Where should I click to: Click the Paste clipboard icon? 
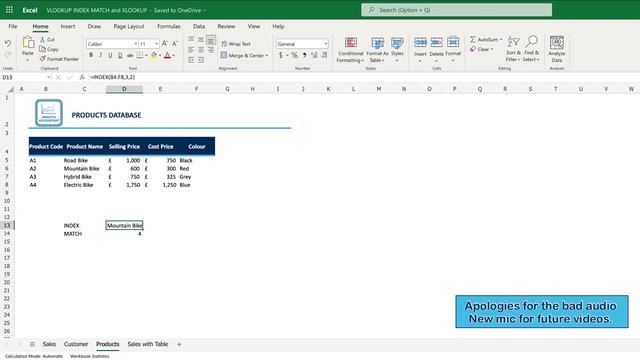click(28, 42)
